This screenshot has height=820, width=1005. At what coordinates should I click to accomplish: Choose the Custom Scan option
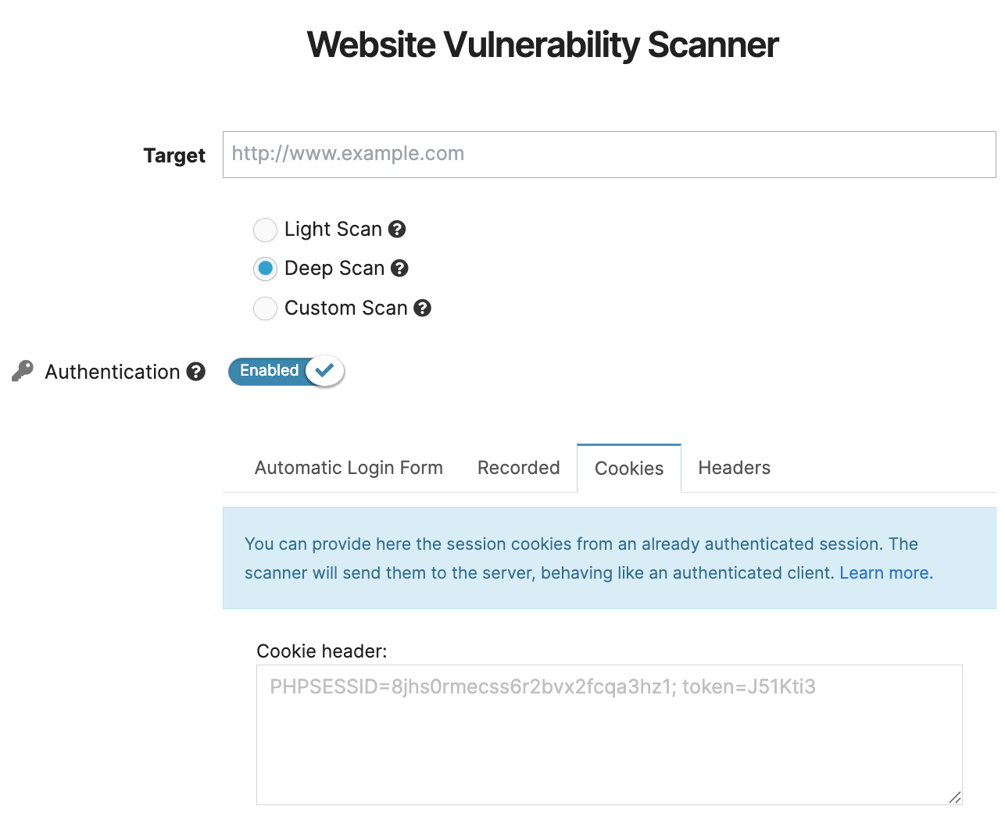tap(265, 308)
